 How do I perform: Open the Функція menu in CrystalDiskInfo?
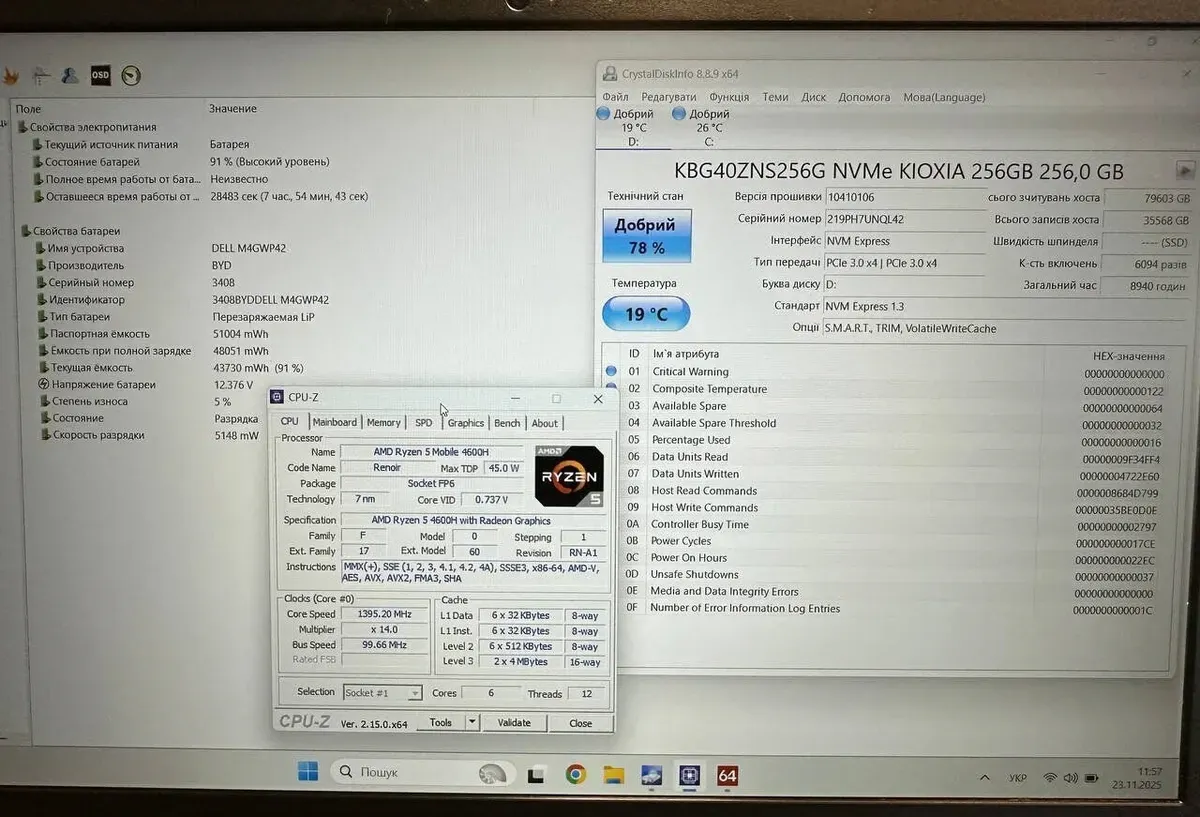tap(728, 97)
